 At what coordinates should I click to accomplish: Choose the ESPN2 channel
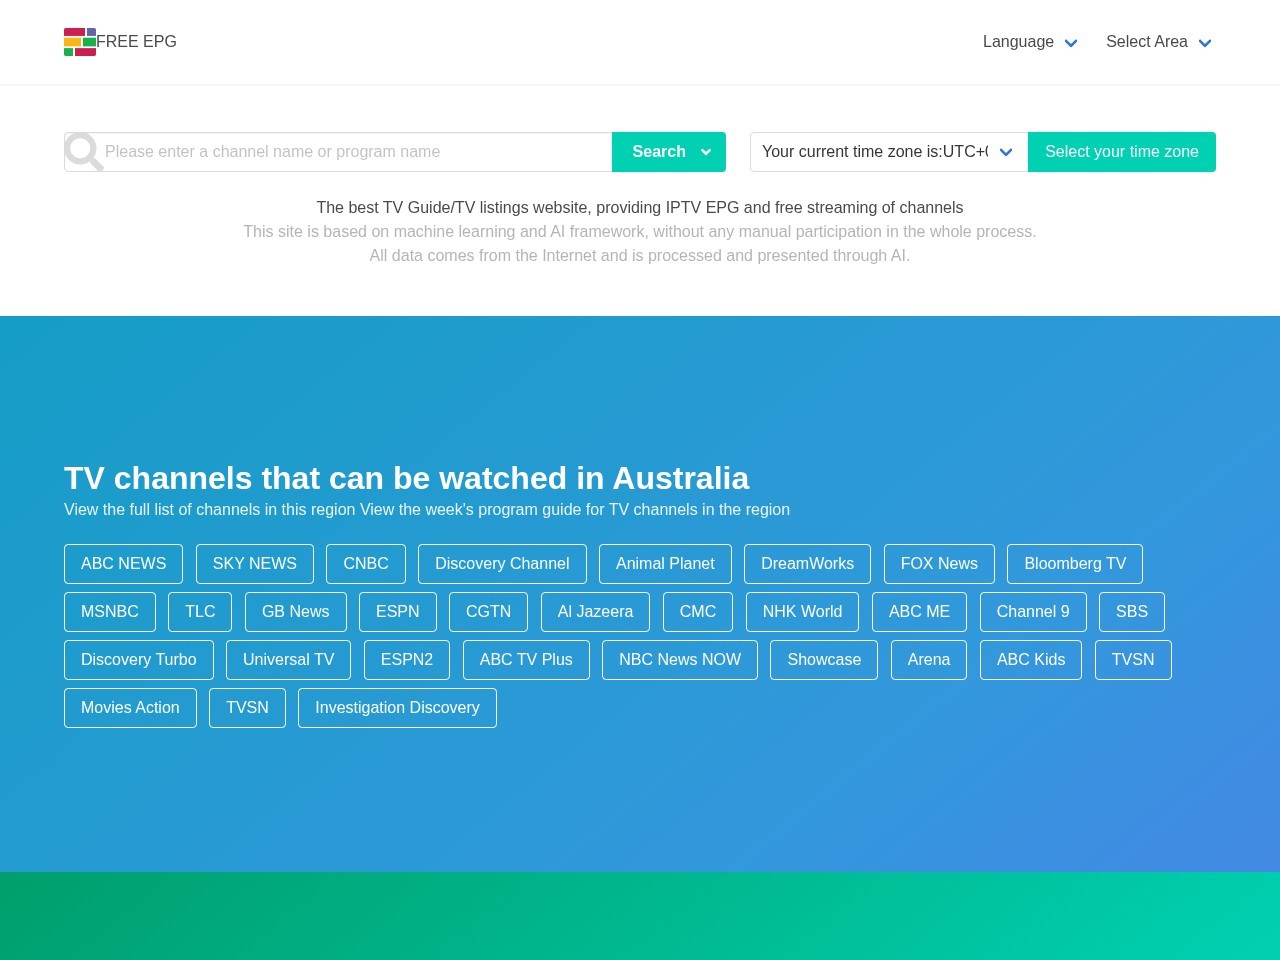407,660
